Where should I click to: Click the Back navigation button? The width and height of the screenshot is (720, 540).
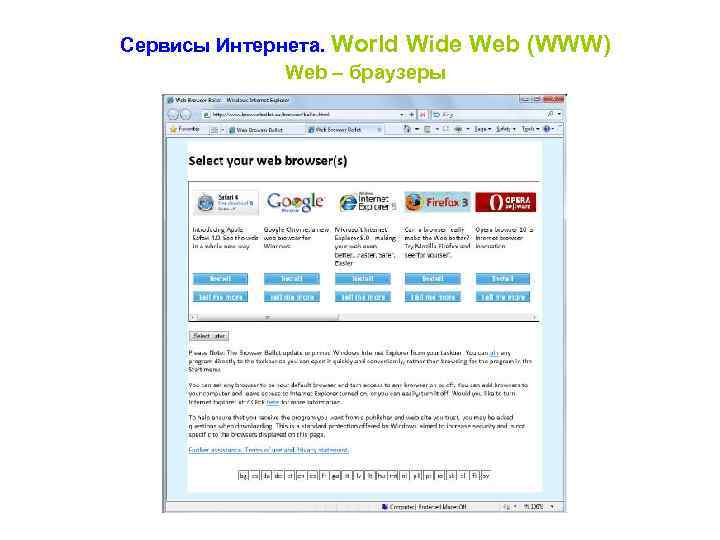pos(173,114)
